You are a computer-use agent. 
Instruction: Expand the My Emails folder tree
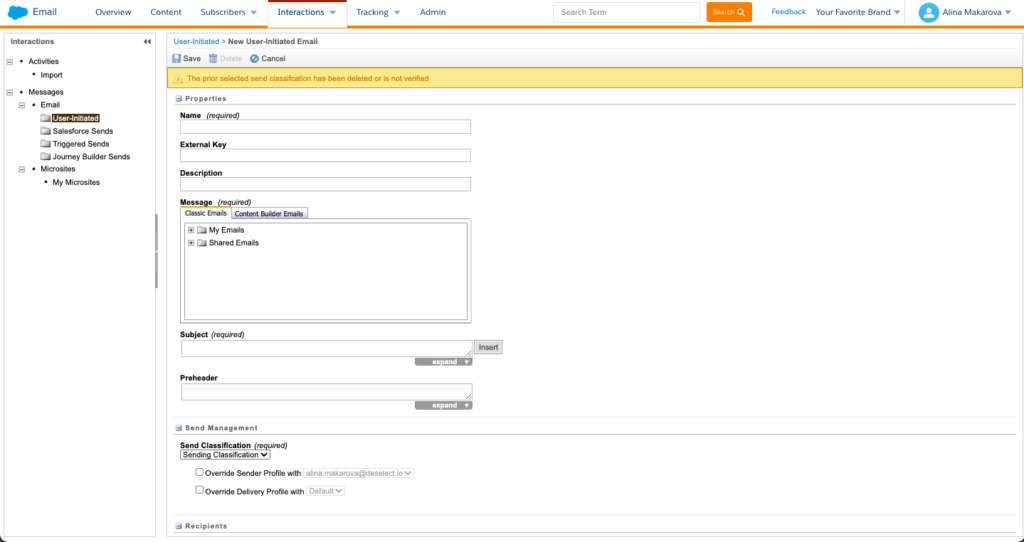[x=191, y=230]
